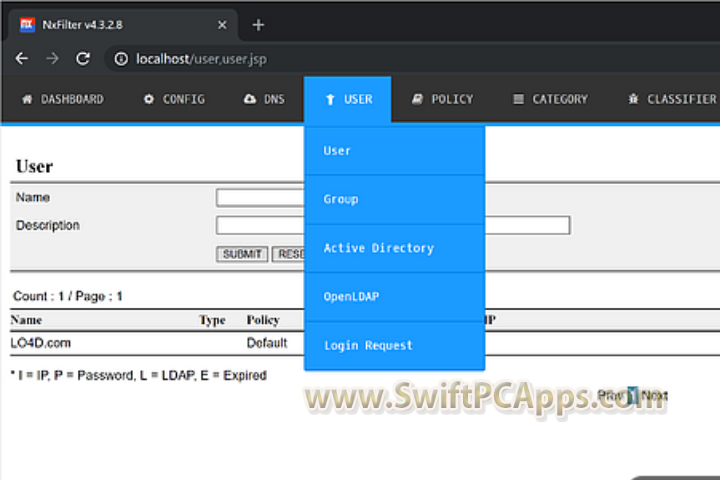Select Group from the dropdown menu
Image resolution: width=720 pixels, height=480 pixels.
coord(394,199)
